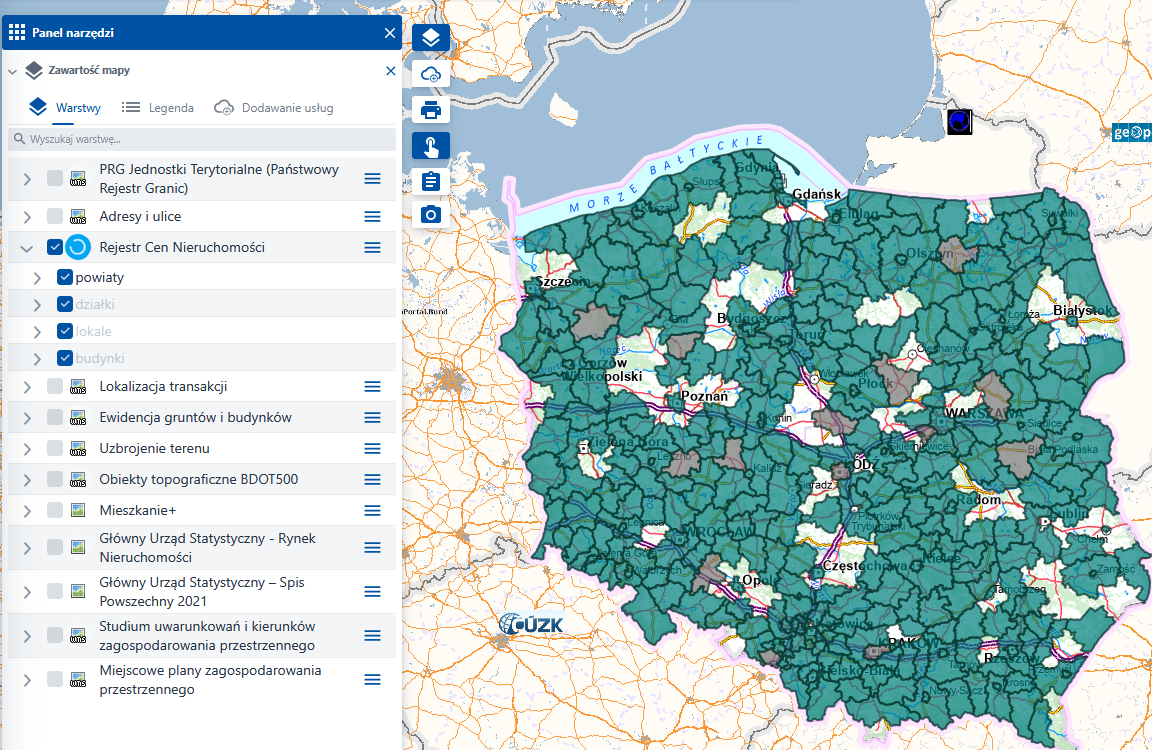Click the printer icon to print map
This screenshot has height=750, width=1152.
click(431, 110)
